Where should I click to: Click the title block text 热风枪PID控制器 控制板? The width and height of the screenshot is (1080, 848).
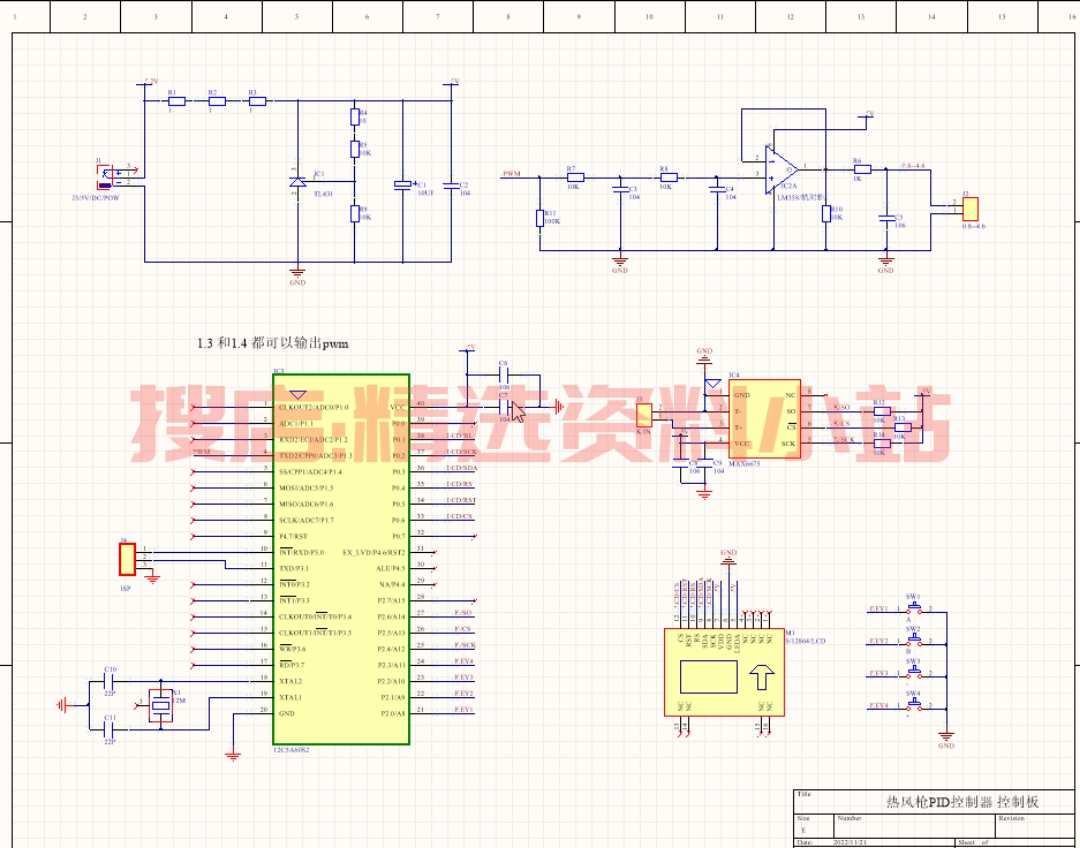962,802
